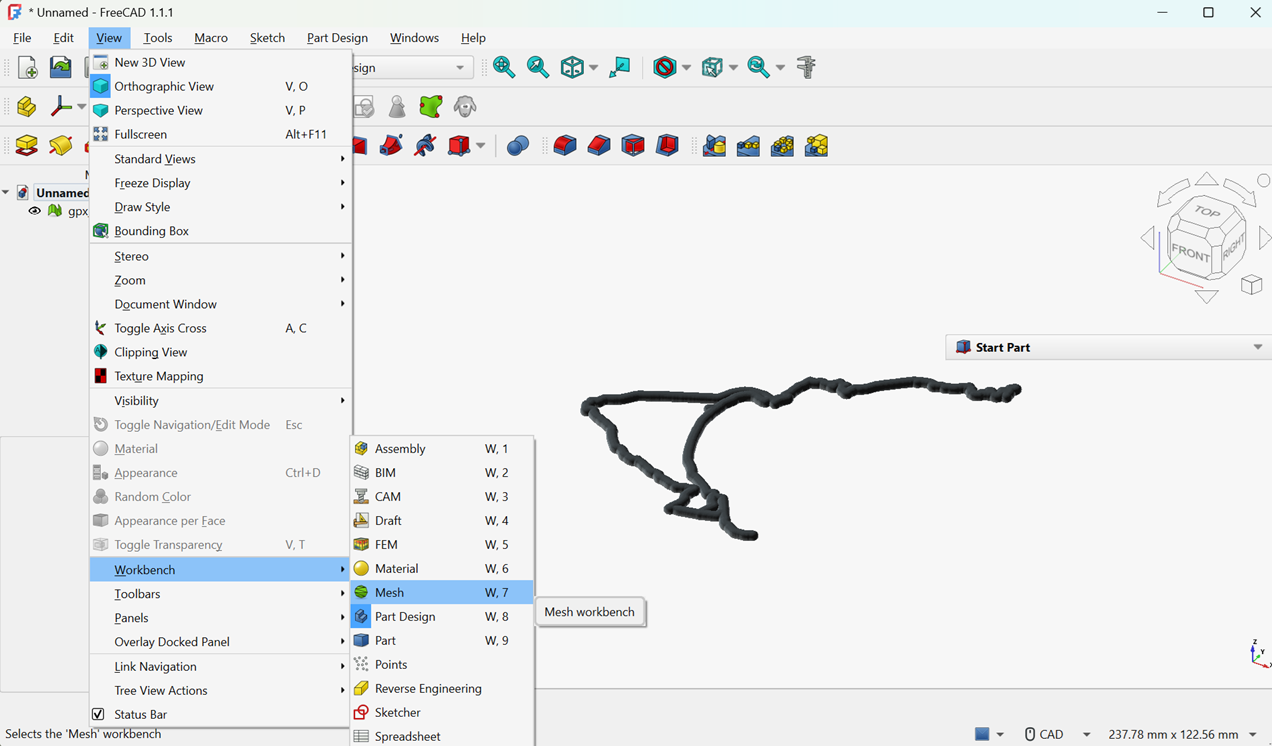Screen dimensions: 1285x753
Task: Open the Clipping View entry
Action: coord(220,352)
